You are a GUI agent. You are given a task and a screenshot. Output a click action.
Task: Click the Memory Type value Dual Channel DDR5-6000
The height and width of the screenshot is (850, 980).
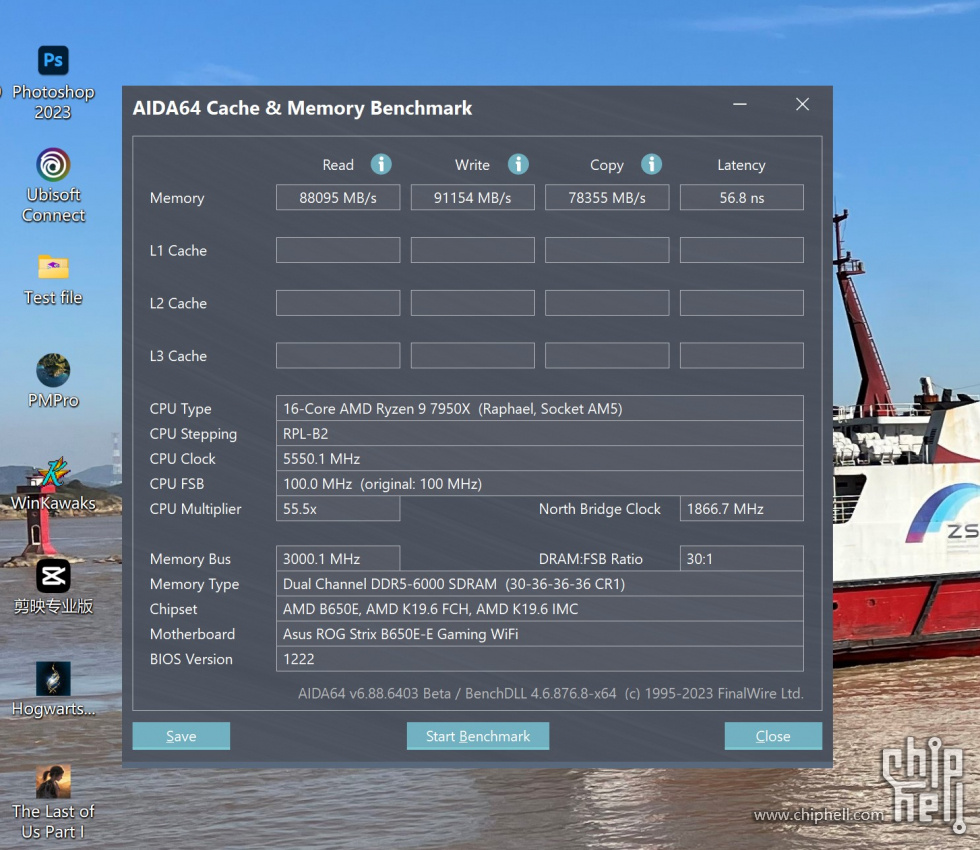tap(540, 584)
